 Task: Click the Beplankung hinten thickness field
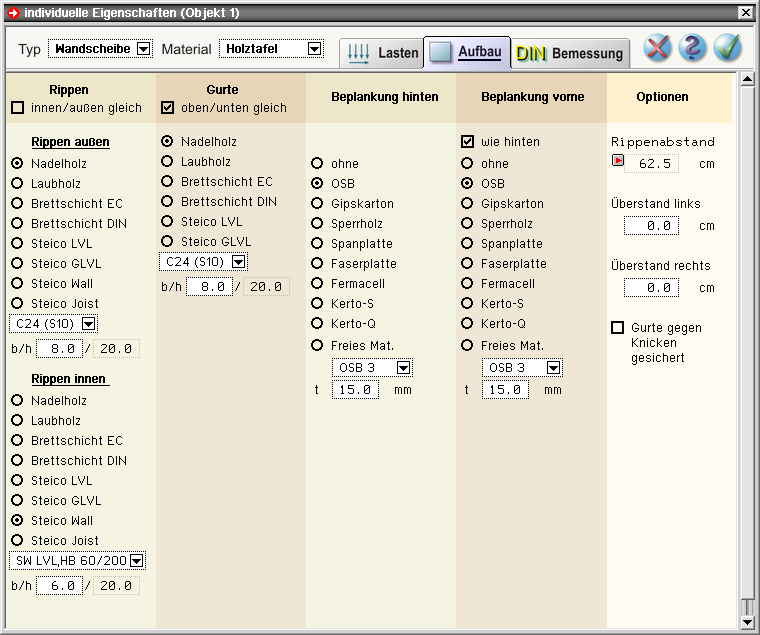[x=355, y=390]
